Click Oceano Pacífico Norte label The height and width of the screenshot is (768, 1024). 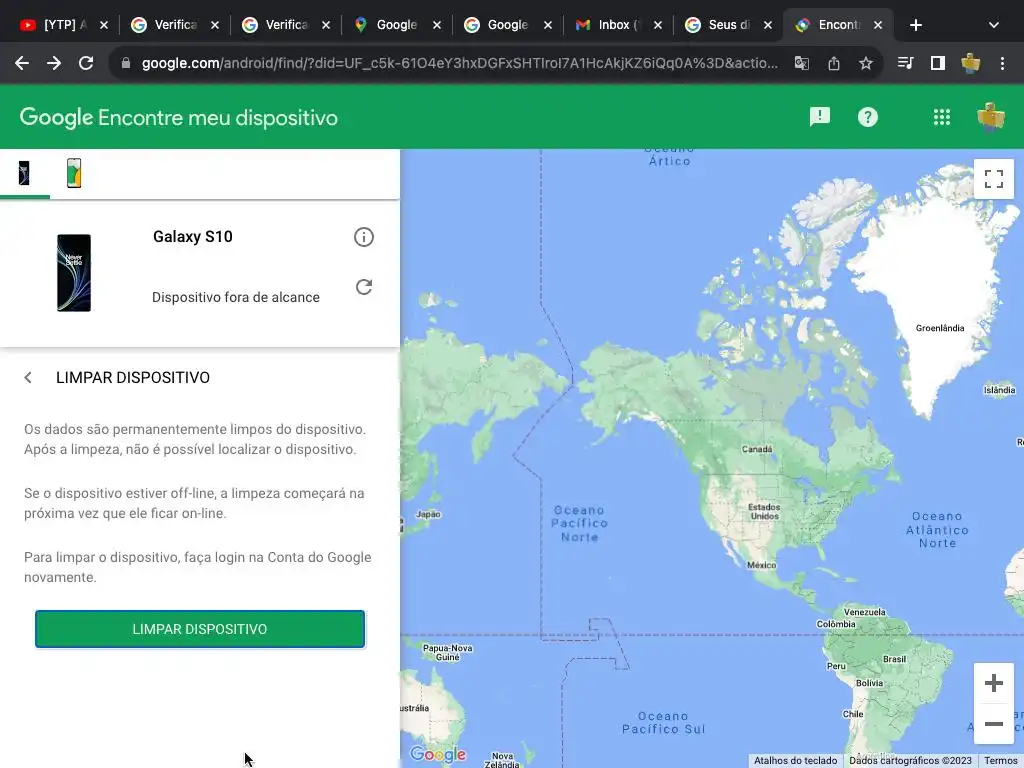point(579,523)
